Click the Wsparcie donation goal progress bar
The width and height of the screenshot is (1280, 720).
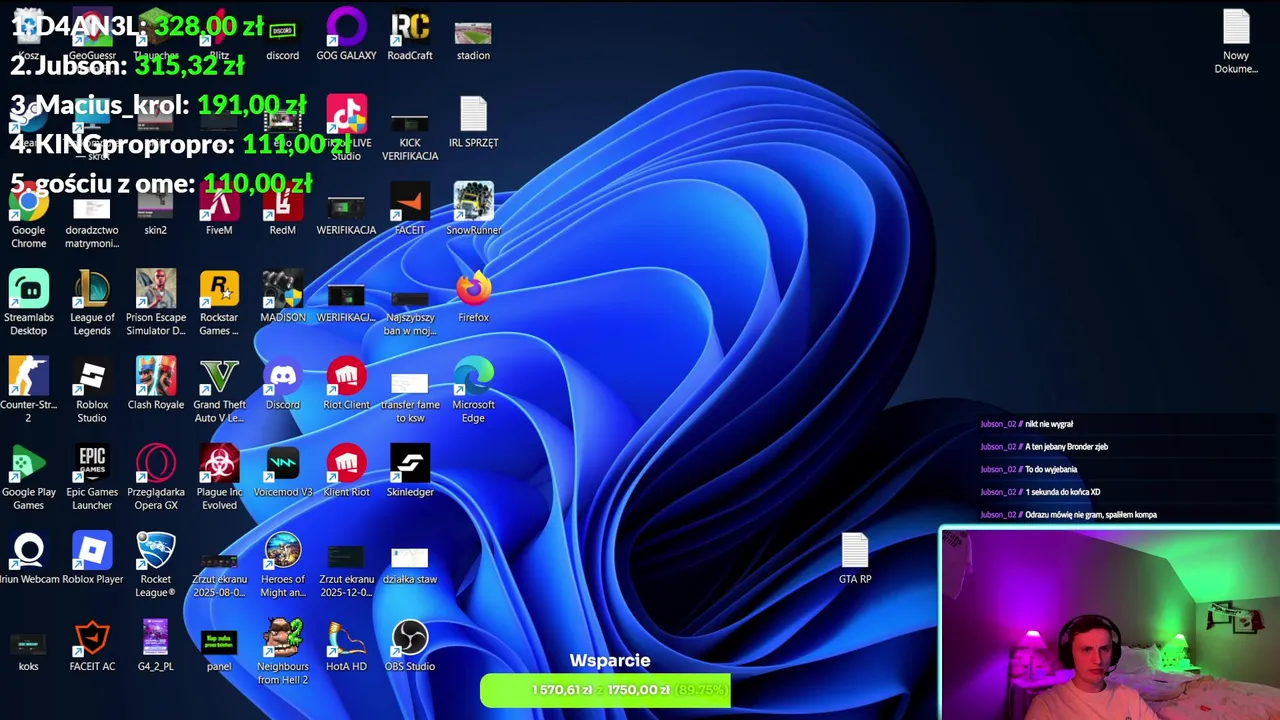pos(605,690)
